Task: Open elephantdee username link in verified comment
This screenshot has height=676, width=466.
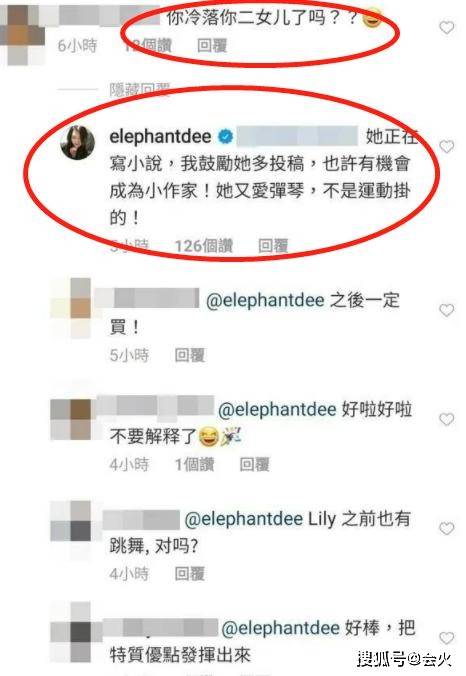Action: [x=160, y=137]
